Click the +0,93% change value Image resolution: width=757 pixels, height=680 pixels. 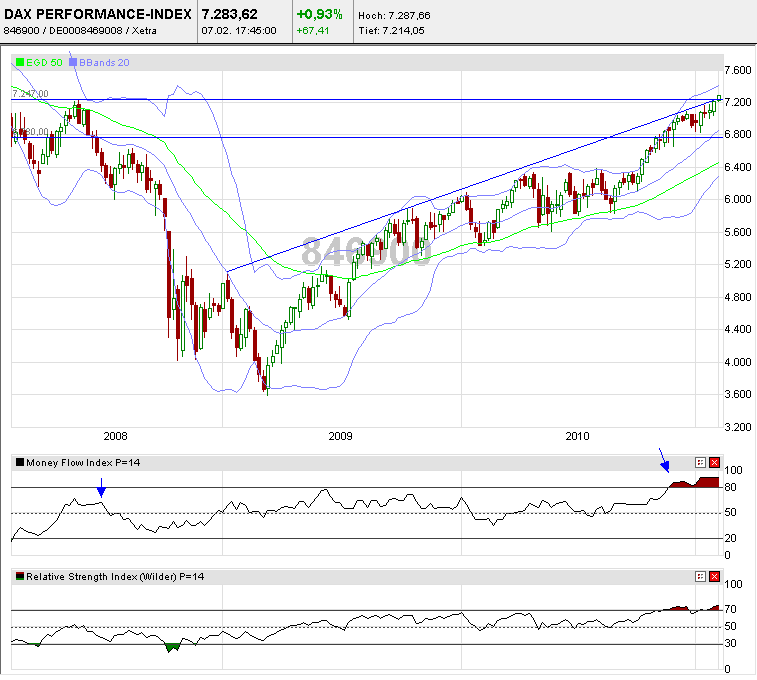click(319, 14)
